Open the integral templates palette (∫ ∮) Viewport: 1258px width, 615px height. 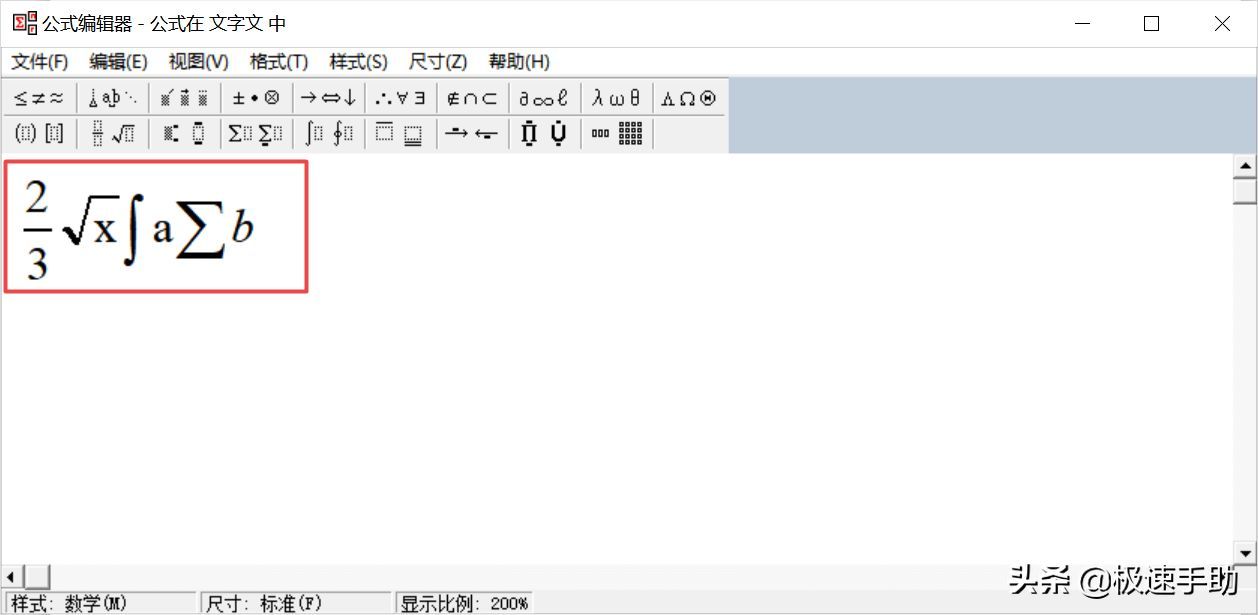coord(328,133)
